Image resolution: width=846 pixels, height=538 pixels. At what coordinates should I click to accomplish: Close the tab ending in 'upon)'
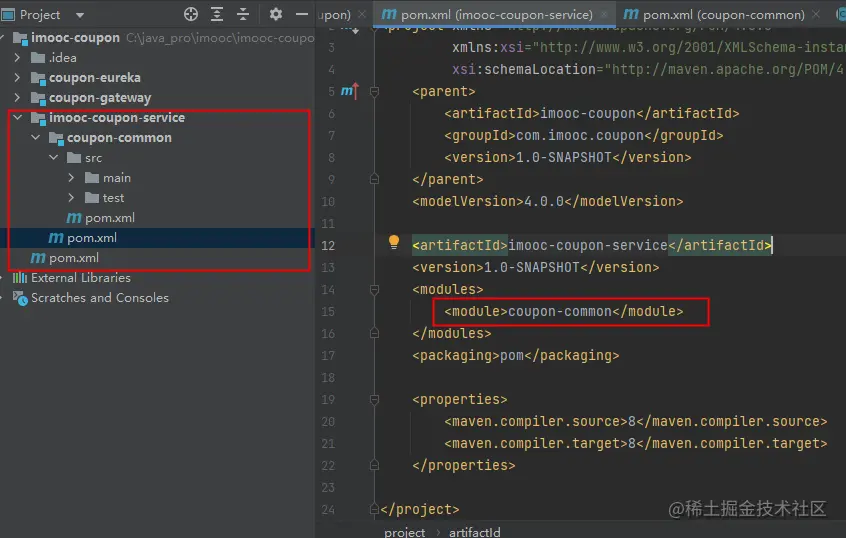(362, 15)
